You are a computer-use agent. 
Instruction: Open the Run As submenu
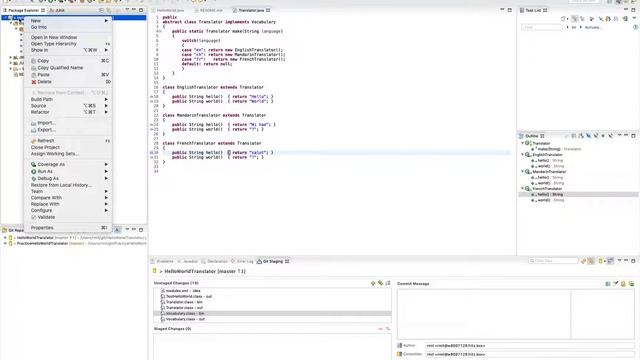(x=68, y=171)
